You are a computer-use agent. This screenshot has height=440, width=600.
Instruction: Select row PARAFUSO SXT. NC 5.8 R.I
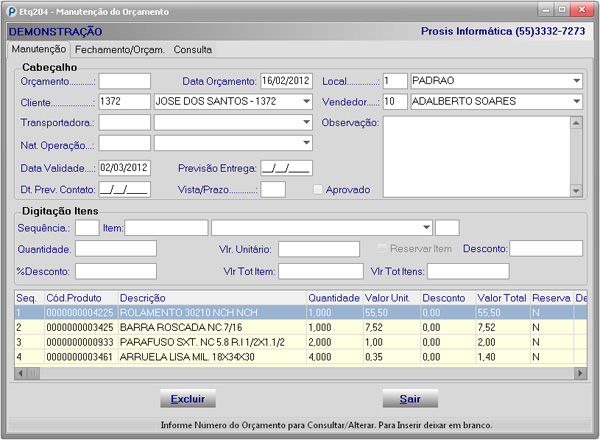(300, 342)
